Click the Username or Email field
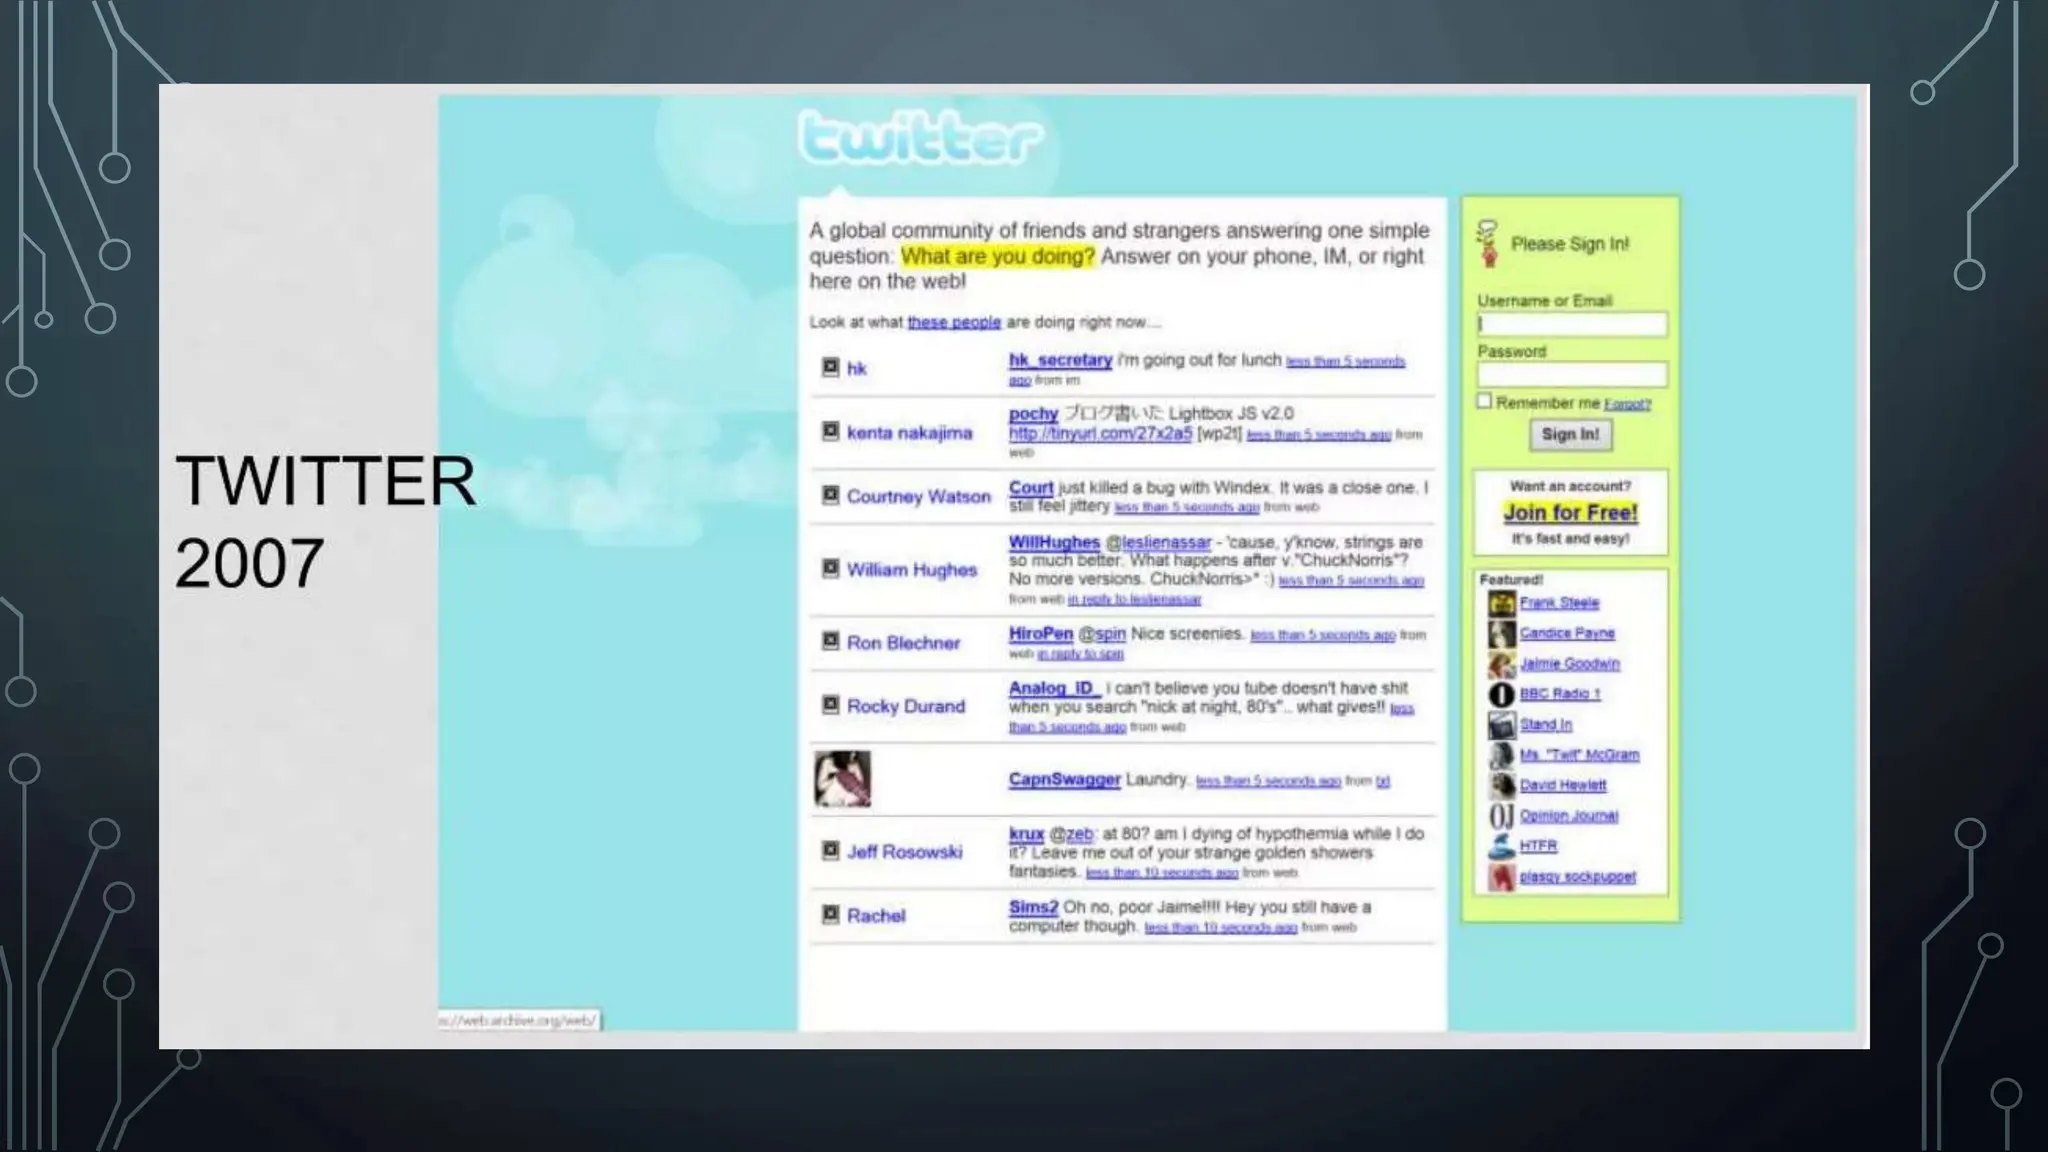2048x1152 pixels. pyautogui.click(x=1572, y=324)
